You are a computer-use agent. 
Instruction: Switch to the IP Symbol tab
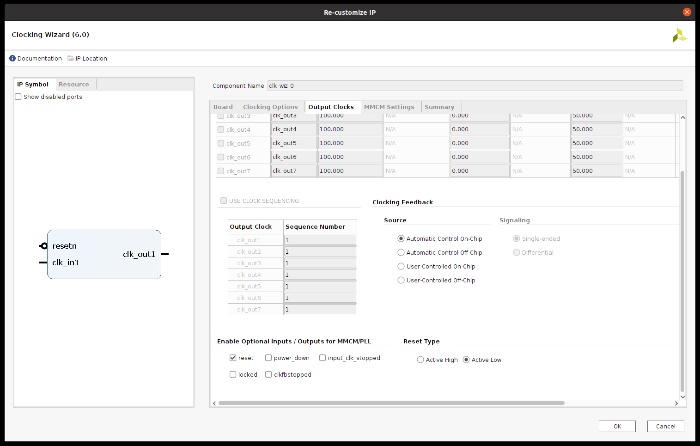pos(33,84)
